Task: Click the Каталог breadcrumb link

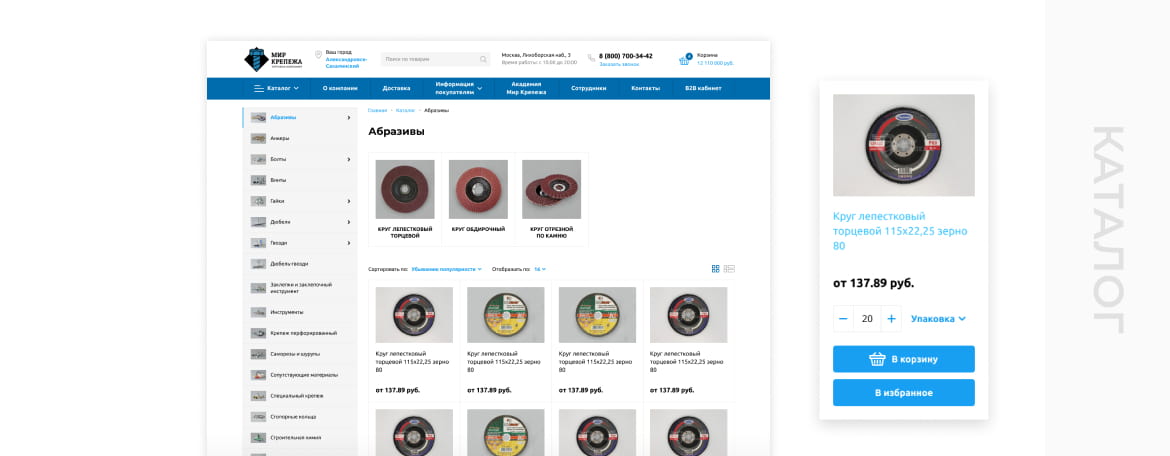Action: (x=405, y=110)
